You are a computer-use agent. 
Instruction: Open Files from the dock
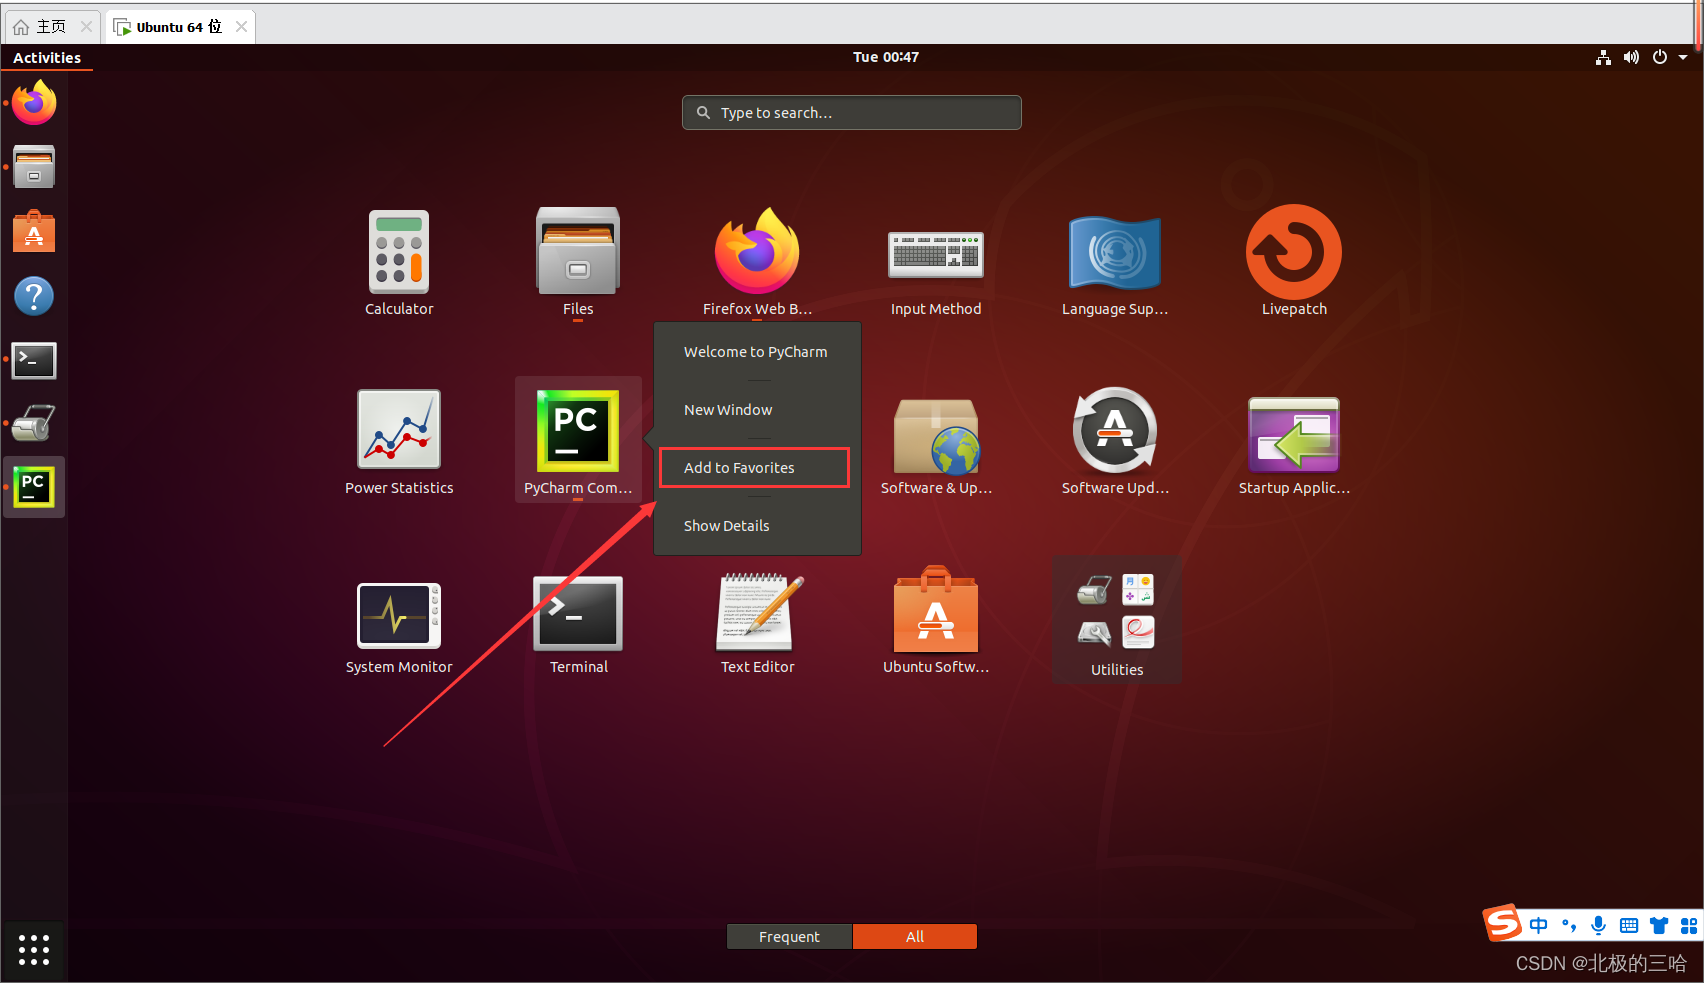[34, 167]
